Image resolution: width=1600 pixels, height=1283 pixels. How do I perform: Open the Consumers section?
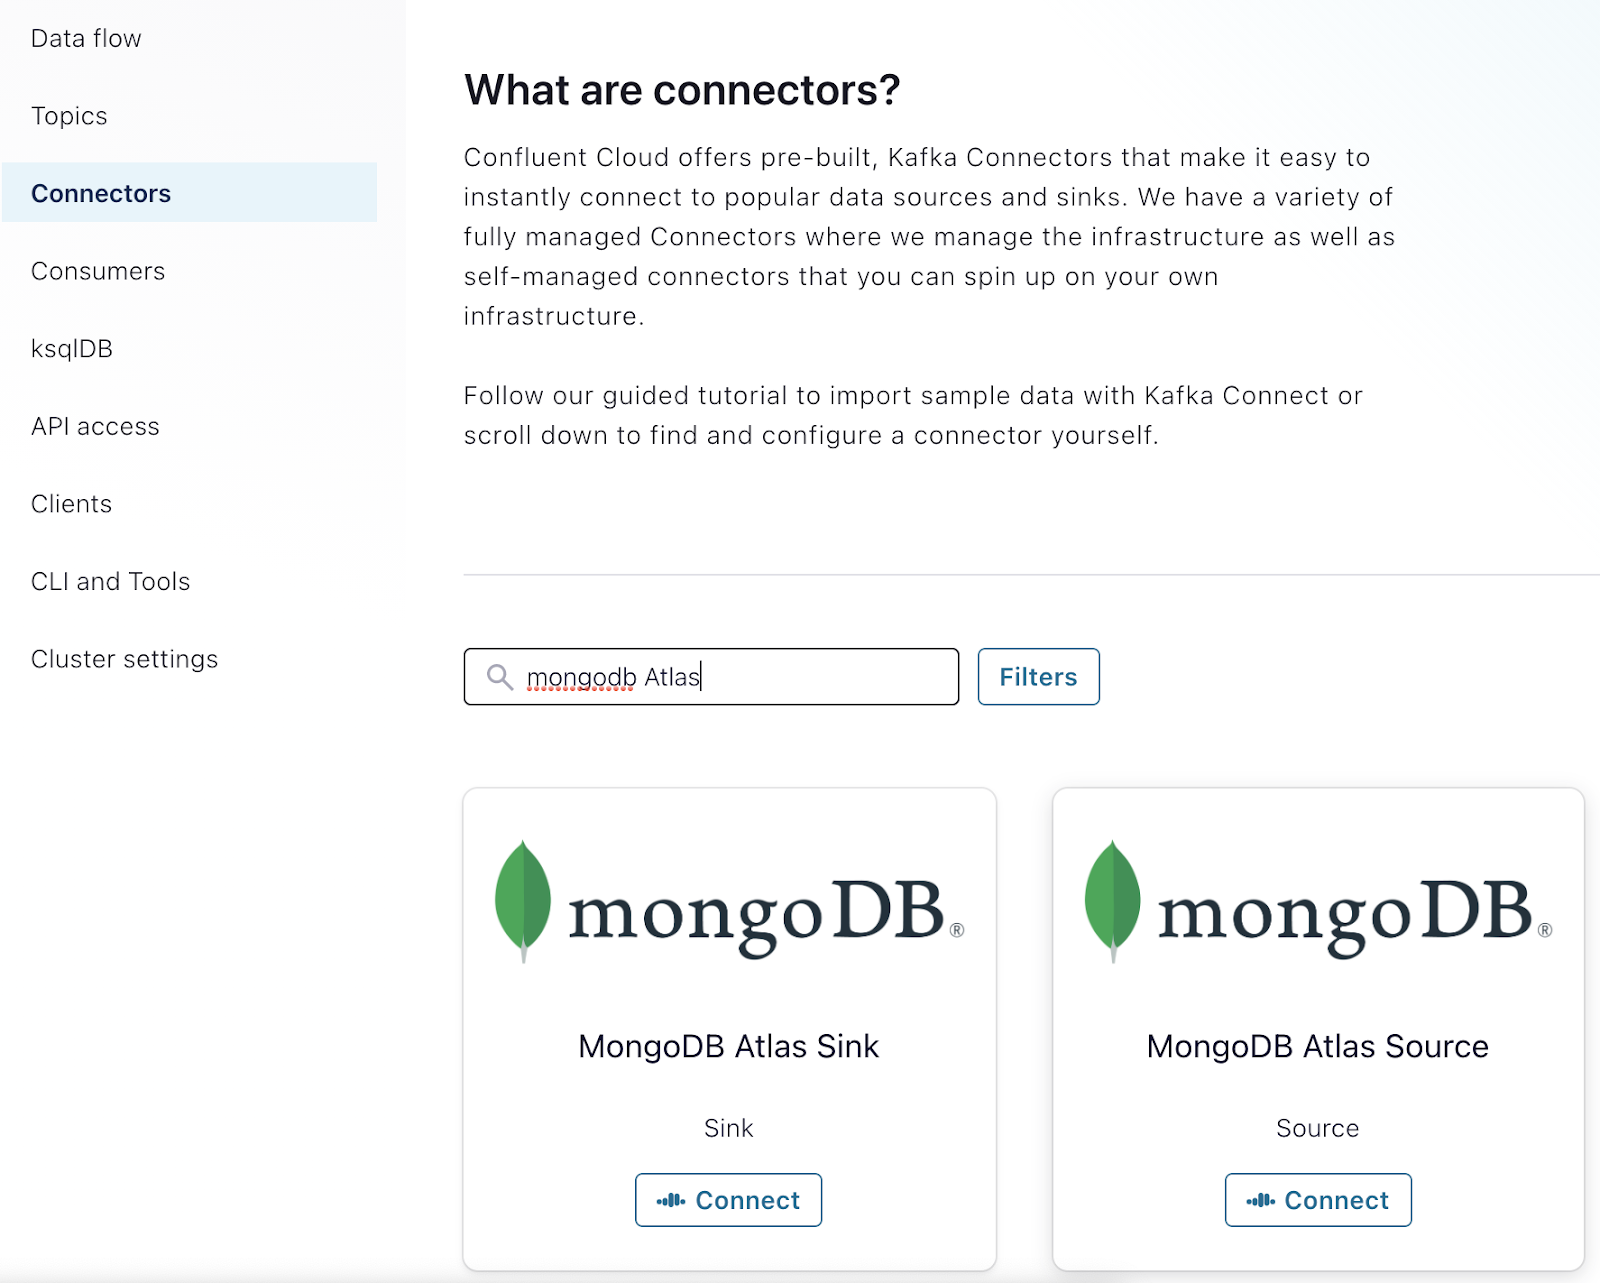coord(98,271)
